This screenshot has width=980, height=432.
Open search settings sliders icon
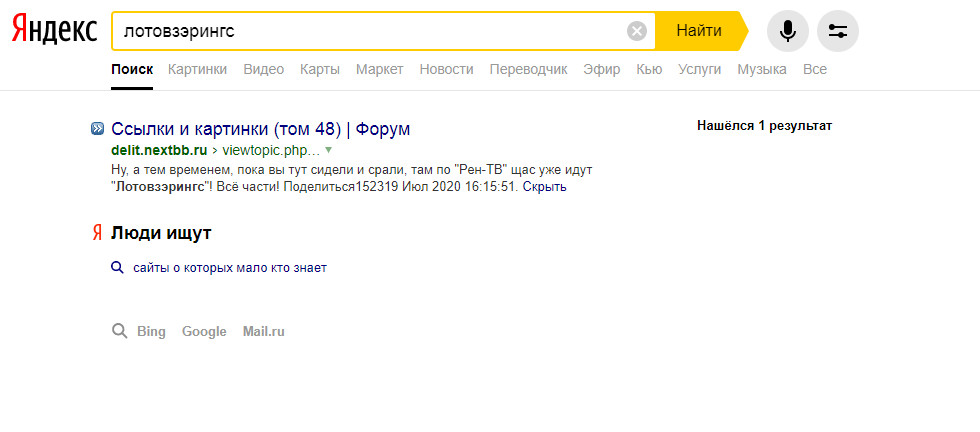point(838,31)
